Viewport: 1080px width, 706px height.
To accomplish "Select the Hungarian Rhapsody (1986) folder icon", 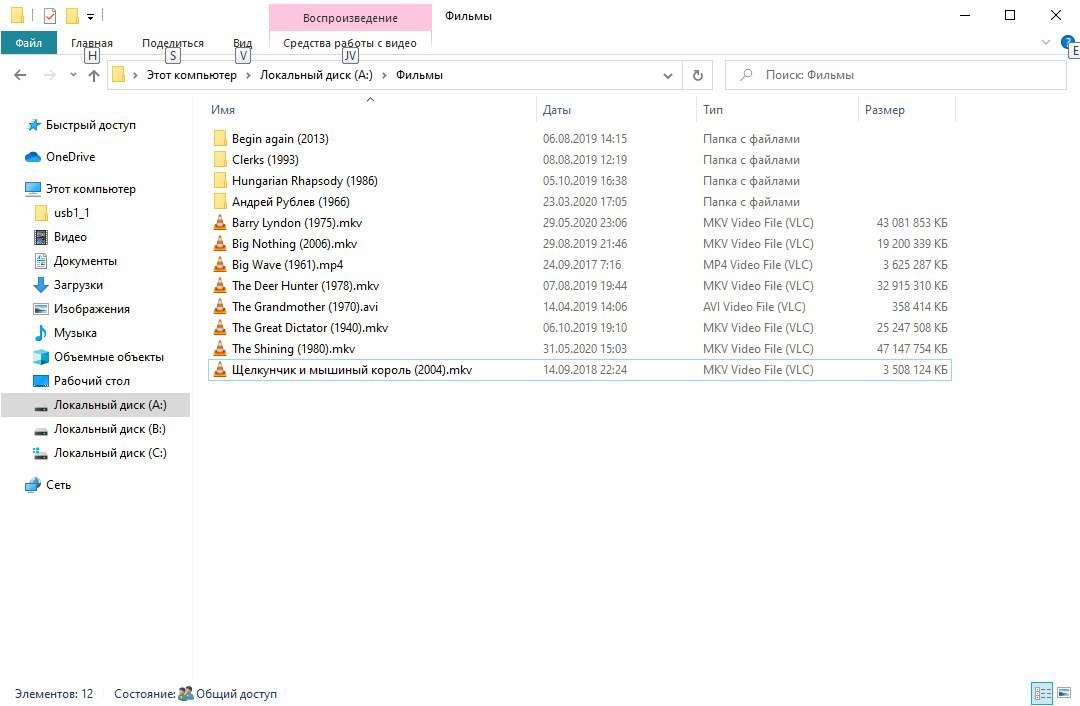I will click(x=220, y=180).
